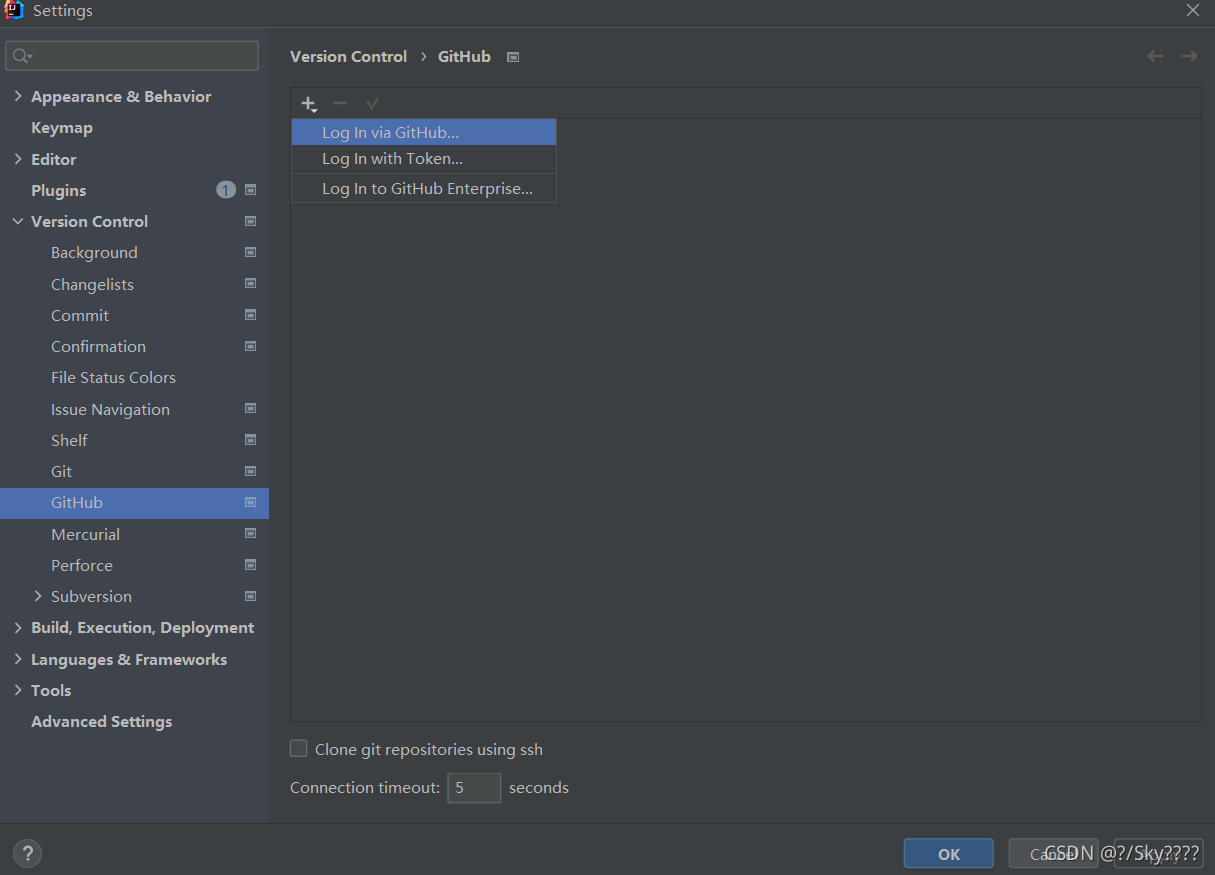The height and width of the screenshot is (875, 1215).
Task: Collapse the Version Control section
Action: 18,221
